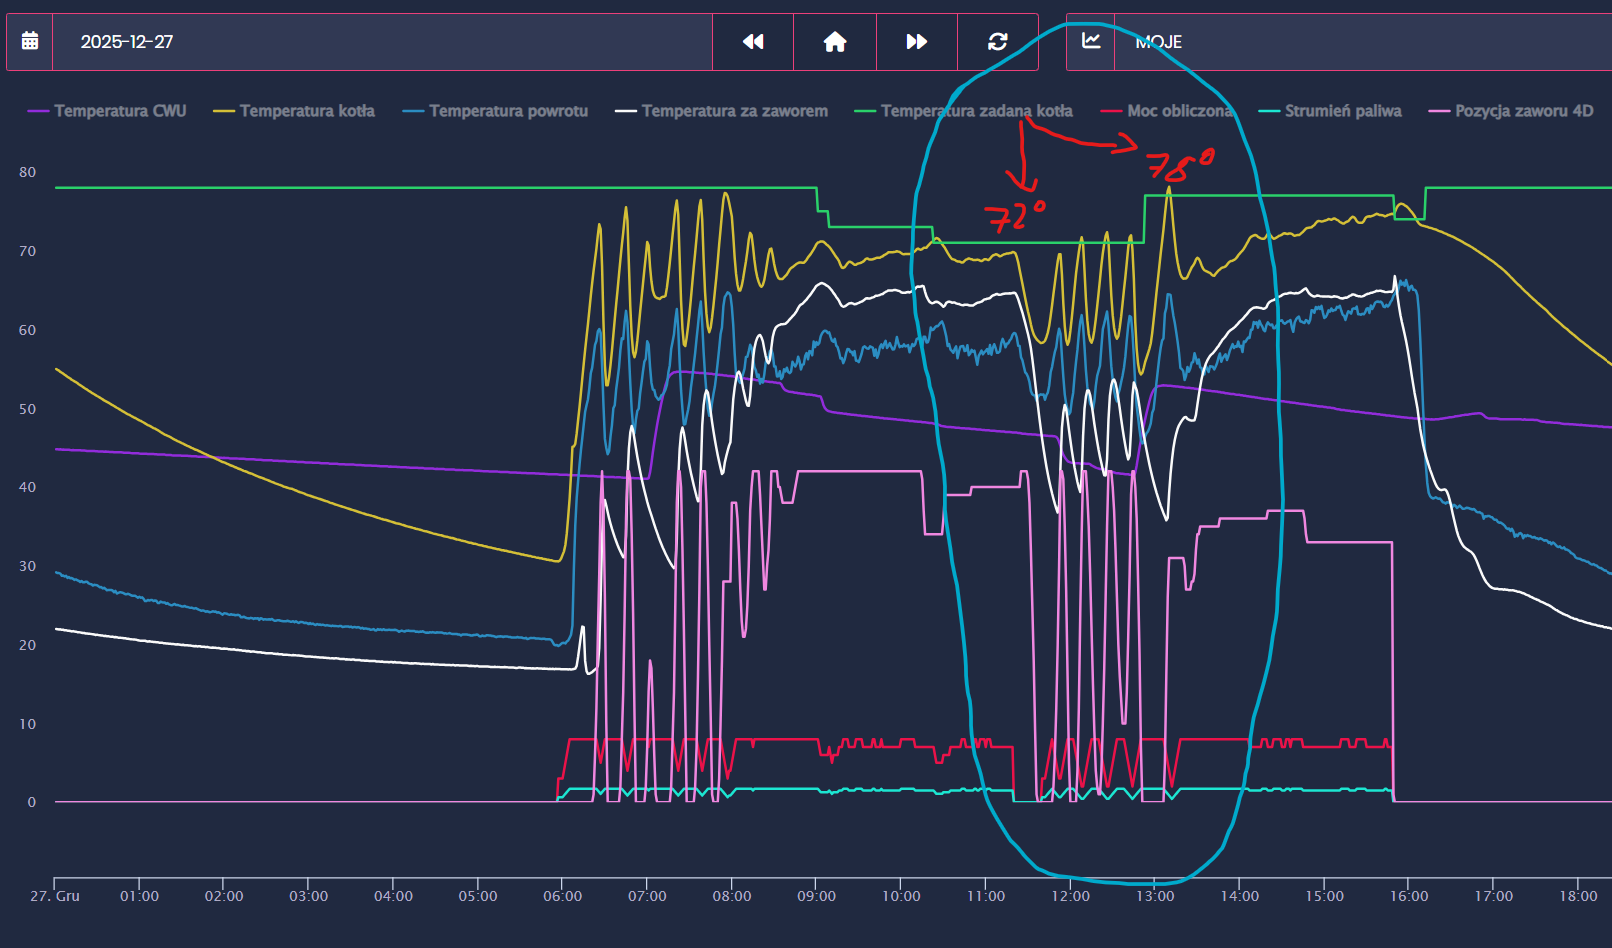This screenshot has height=948, width=1612.
Task: Click the home icon to return to today
Action: click(x=835, y=42)
